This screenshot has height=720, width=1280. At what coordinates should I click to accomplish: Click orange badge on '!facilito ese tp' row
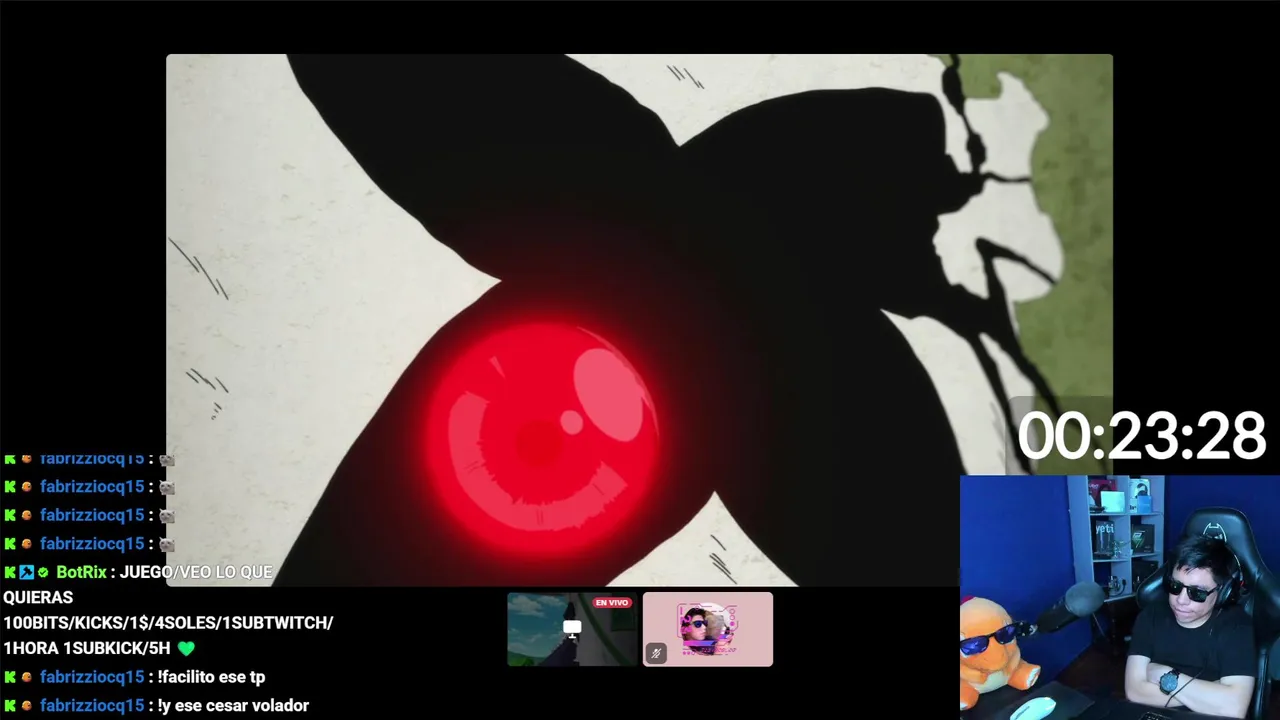coord(27,677)
